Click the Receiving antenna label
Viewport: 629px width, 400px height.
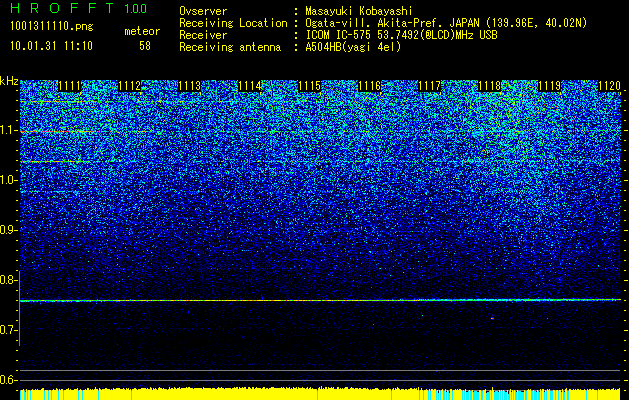click(x=230, y=47)
